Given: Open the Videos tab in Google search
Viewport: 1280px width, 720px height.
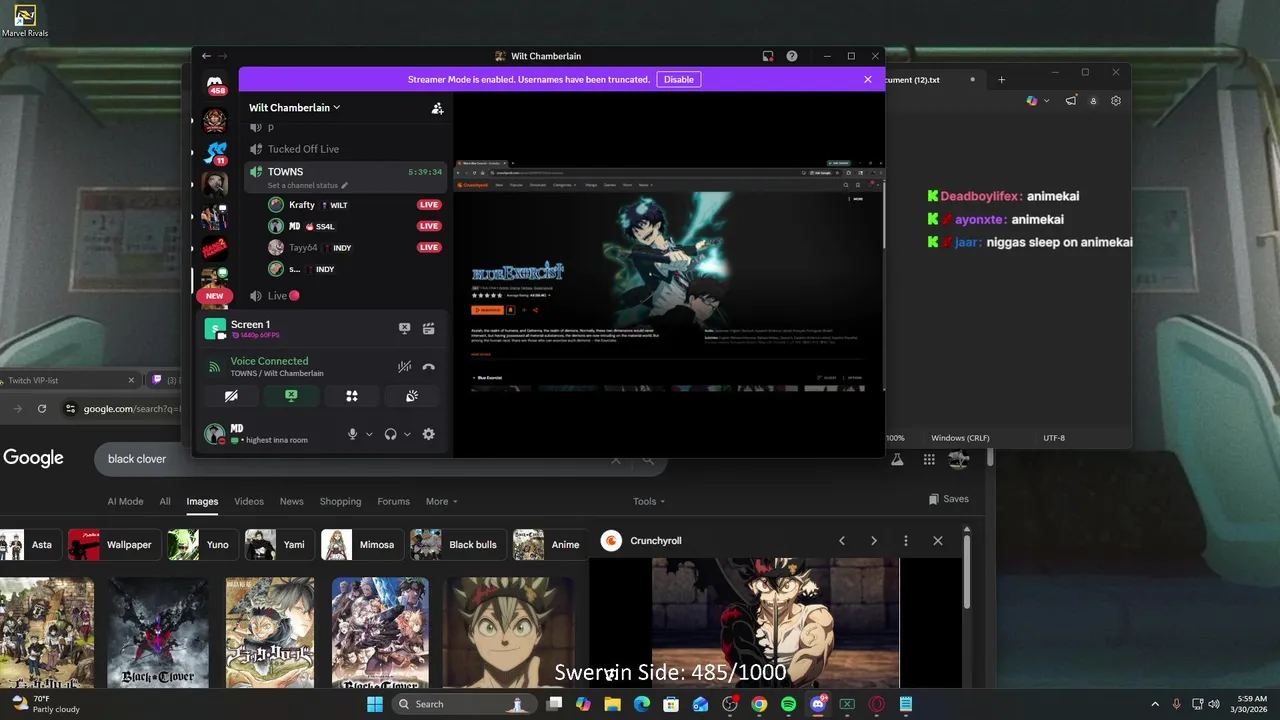Looking at the screenshot, I should tap(249, 501).
